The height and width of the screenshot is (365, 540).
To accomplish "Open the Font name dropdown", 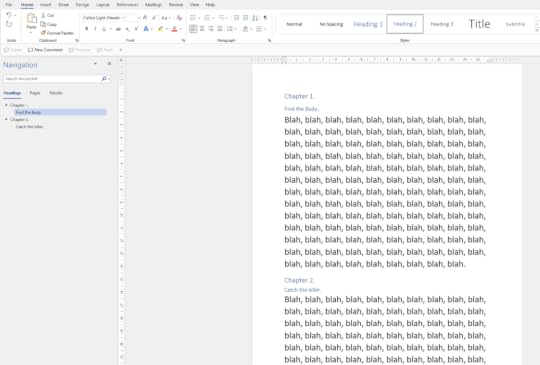I will click(123, 18).
